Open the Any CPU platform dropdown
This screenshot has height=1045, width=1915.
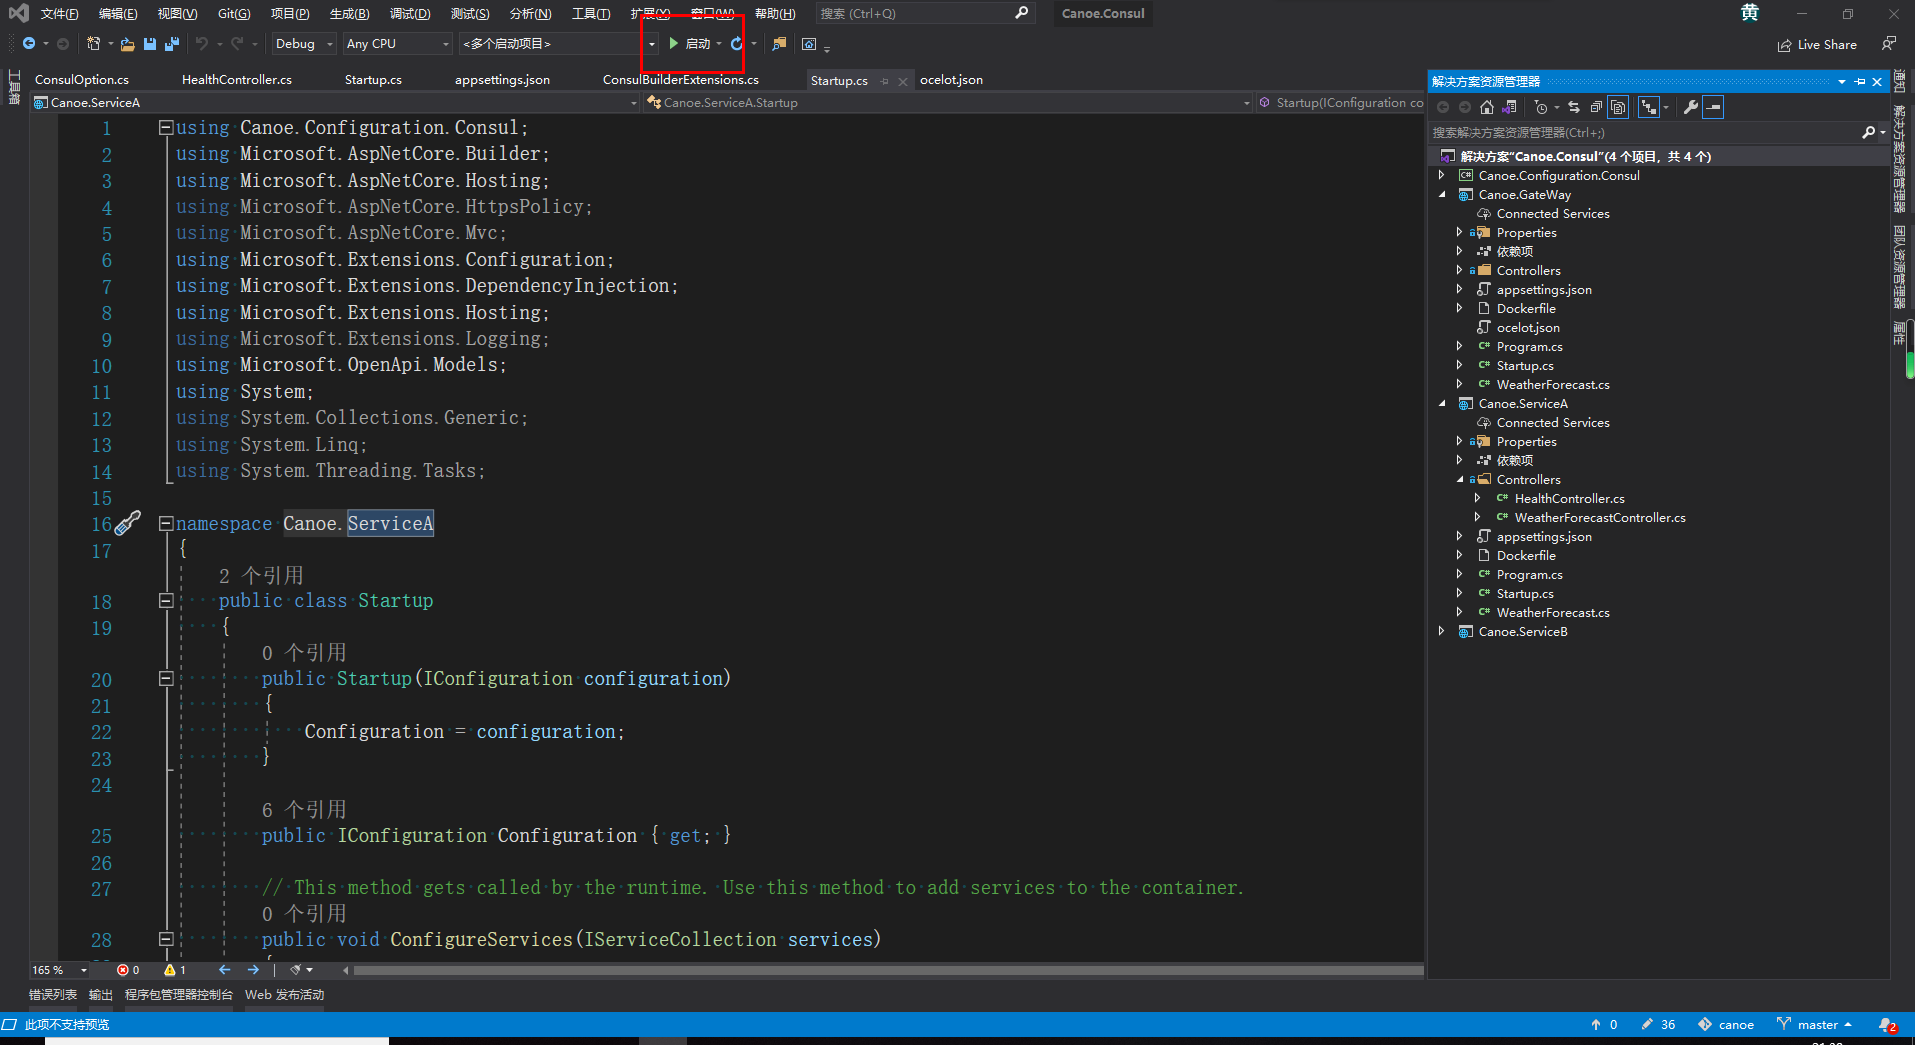(x=398, y=44)
